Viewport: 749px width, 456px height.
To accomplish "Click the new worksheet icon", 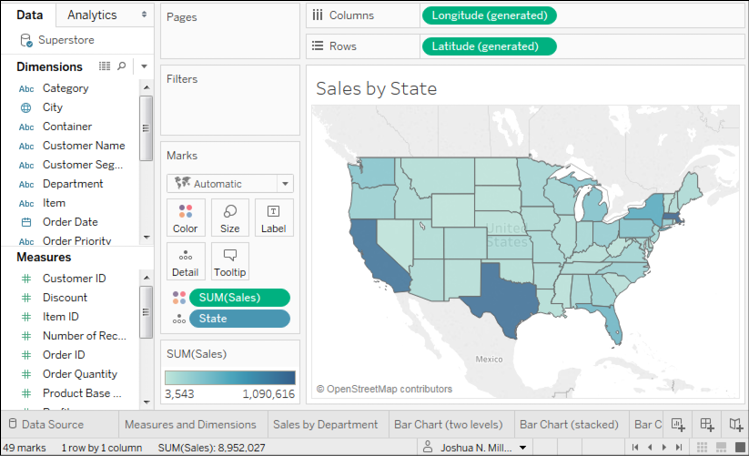I will click(x=679, y=424).
